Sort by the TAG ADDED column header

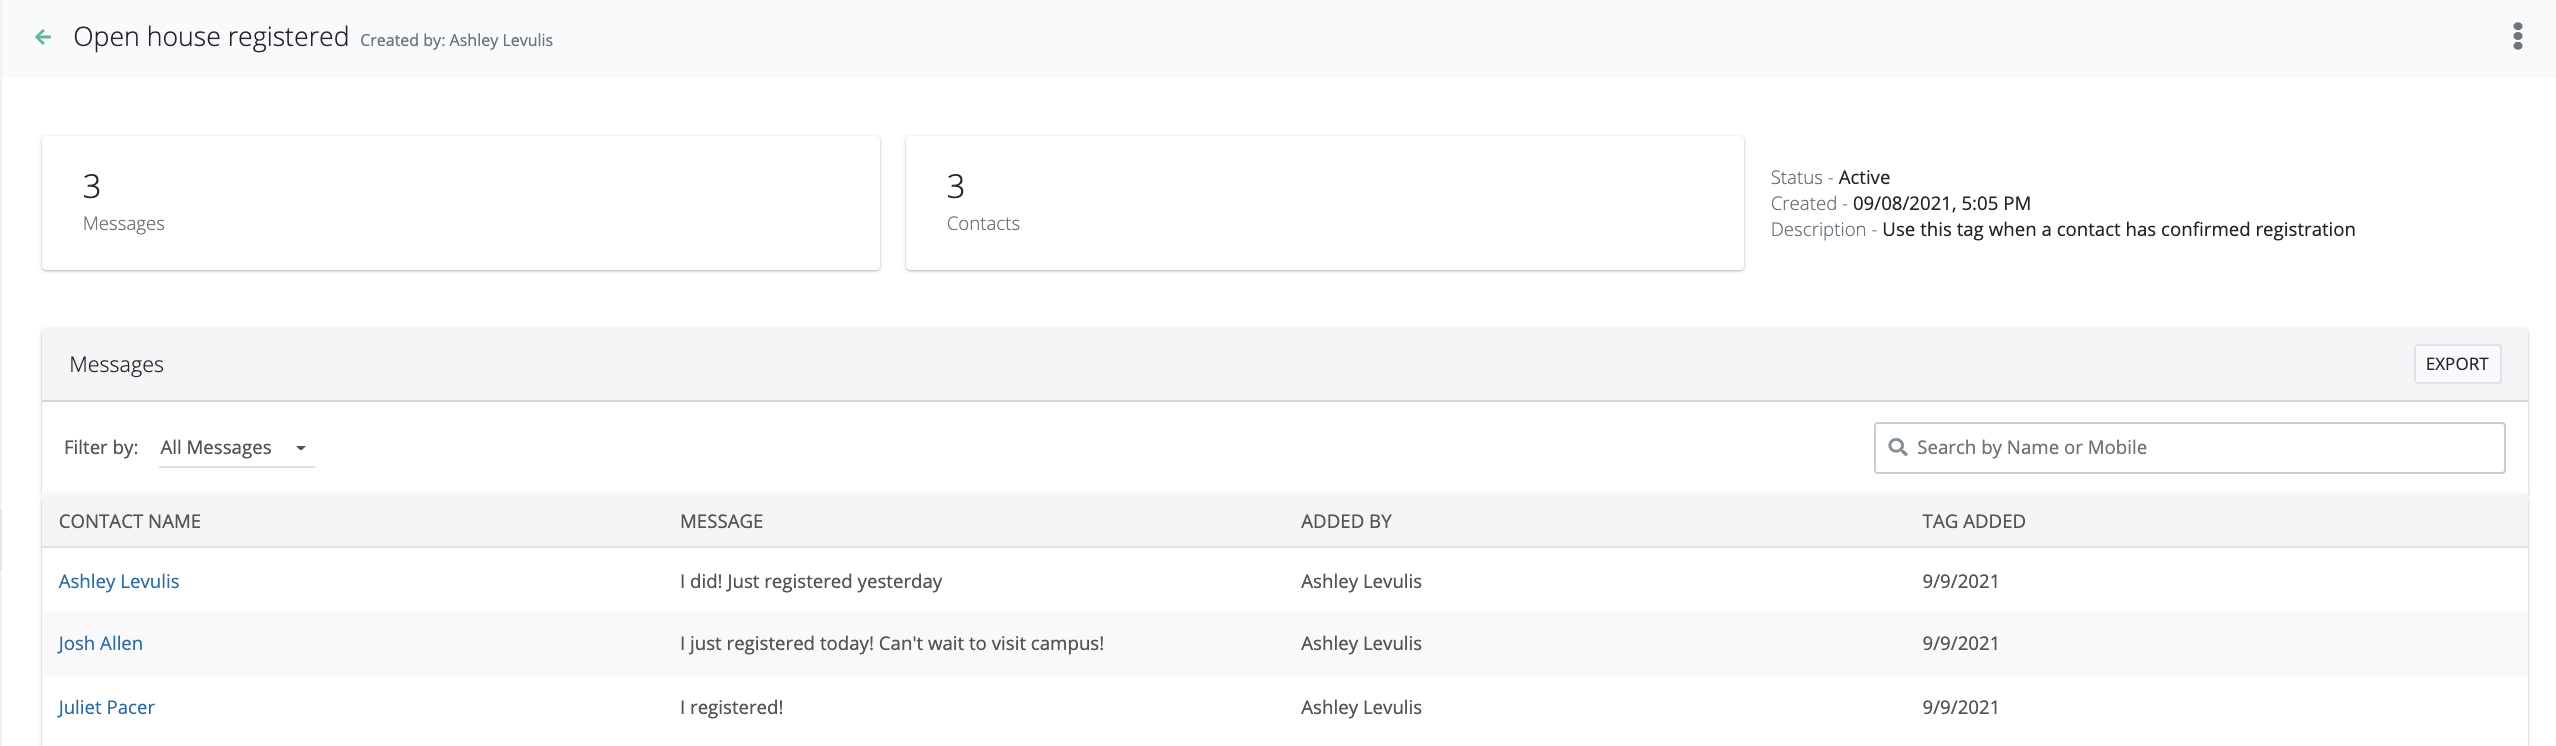[1973, 521]
